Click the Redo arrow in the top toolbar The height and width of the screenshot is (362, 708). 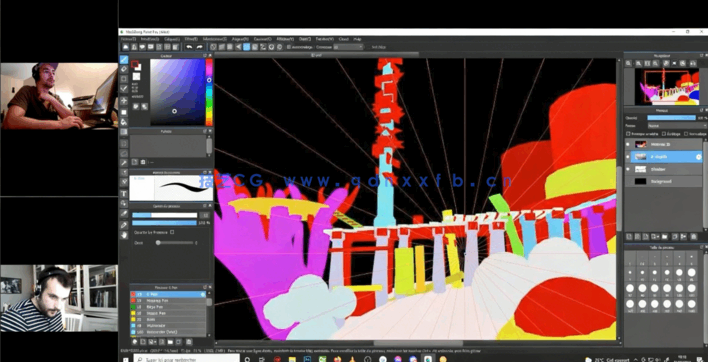199,47
